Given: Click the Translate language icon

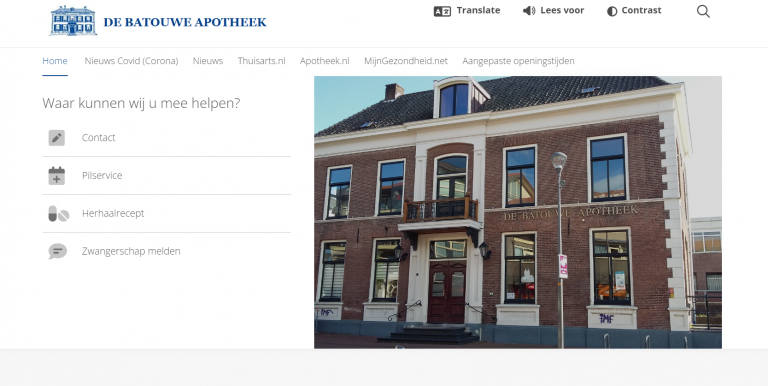Looking at the screenshot, I should coord(442,11).
